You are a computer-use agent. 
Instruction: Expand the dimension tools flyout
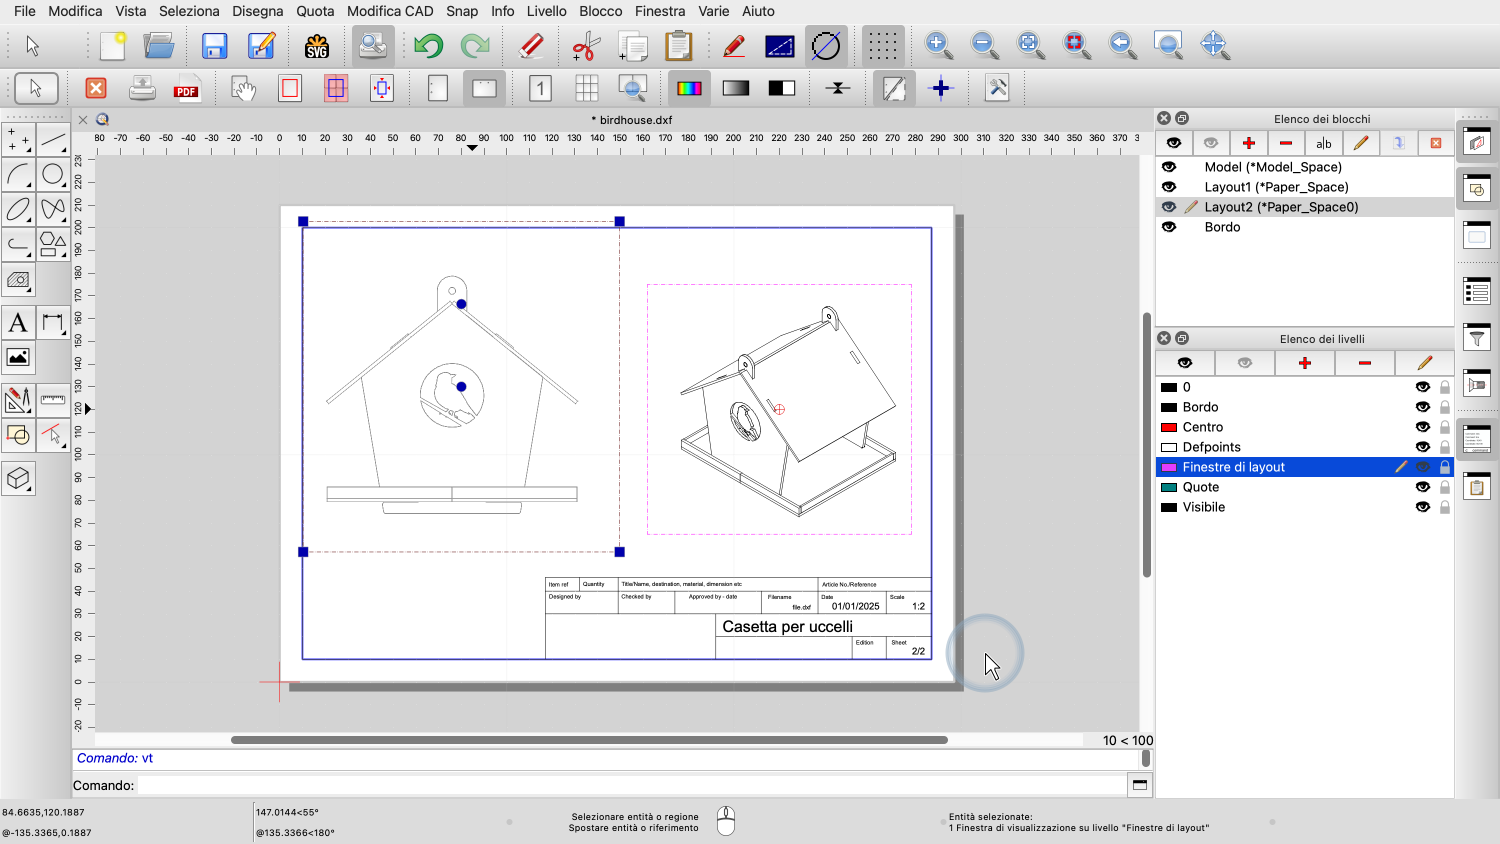click(53, 323)
